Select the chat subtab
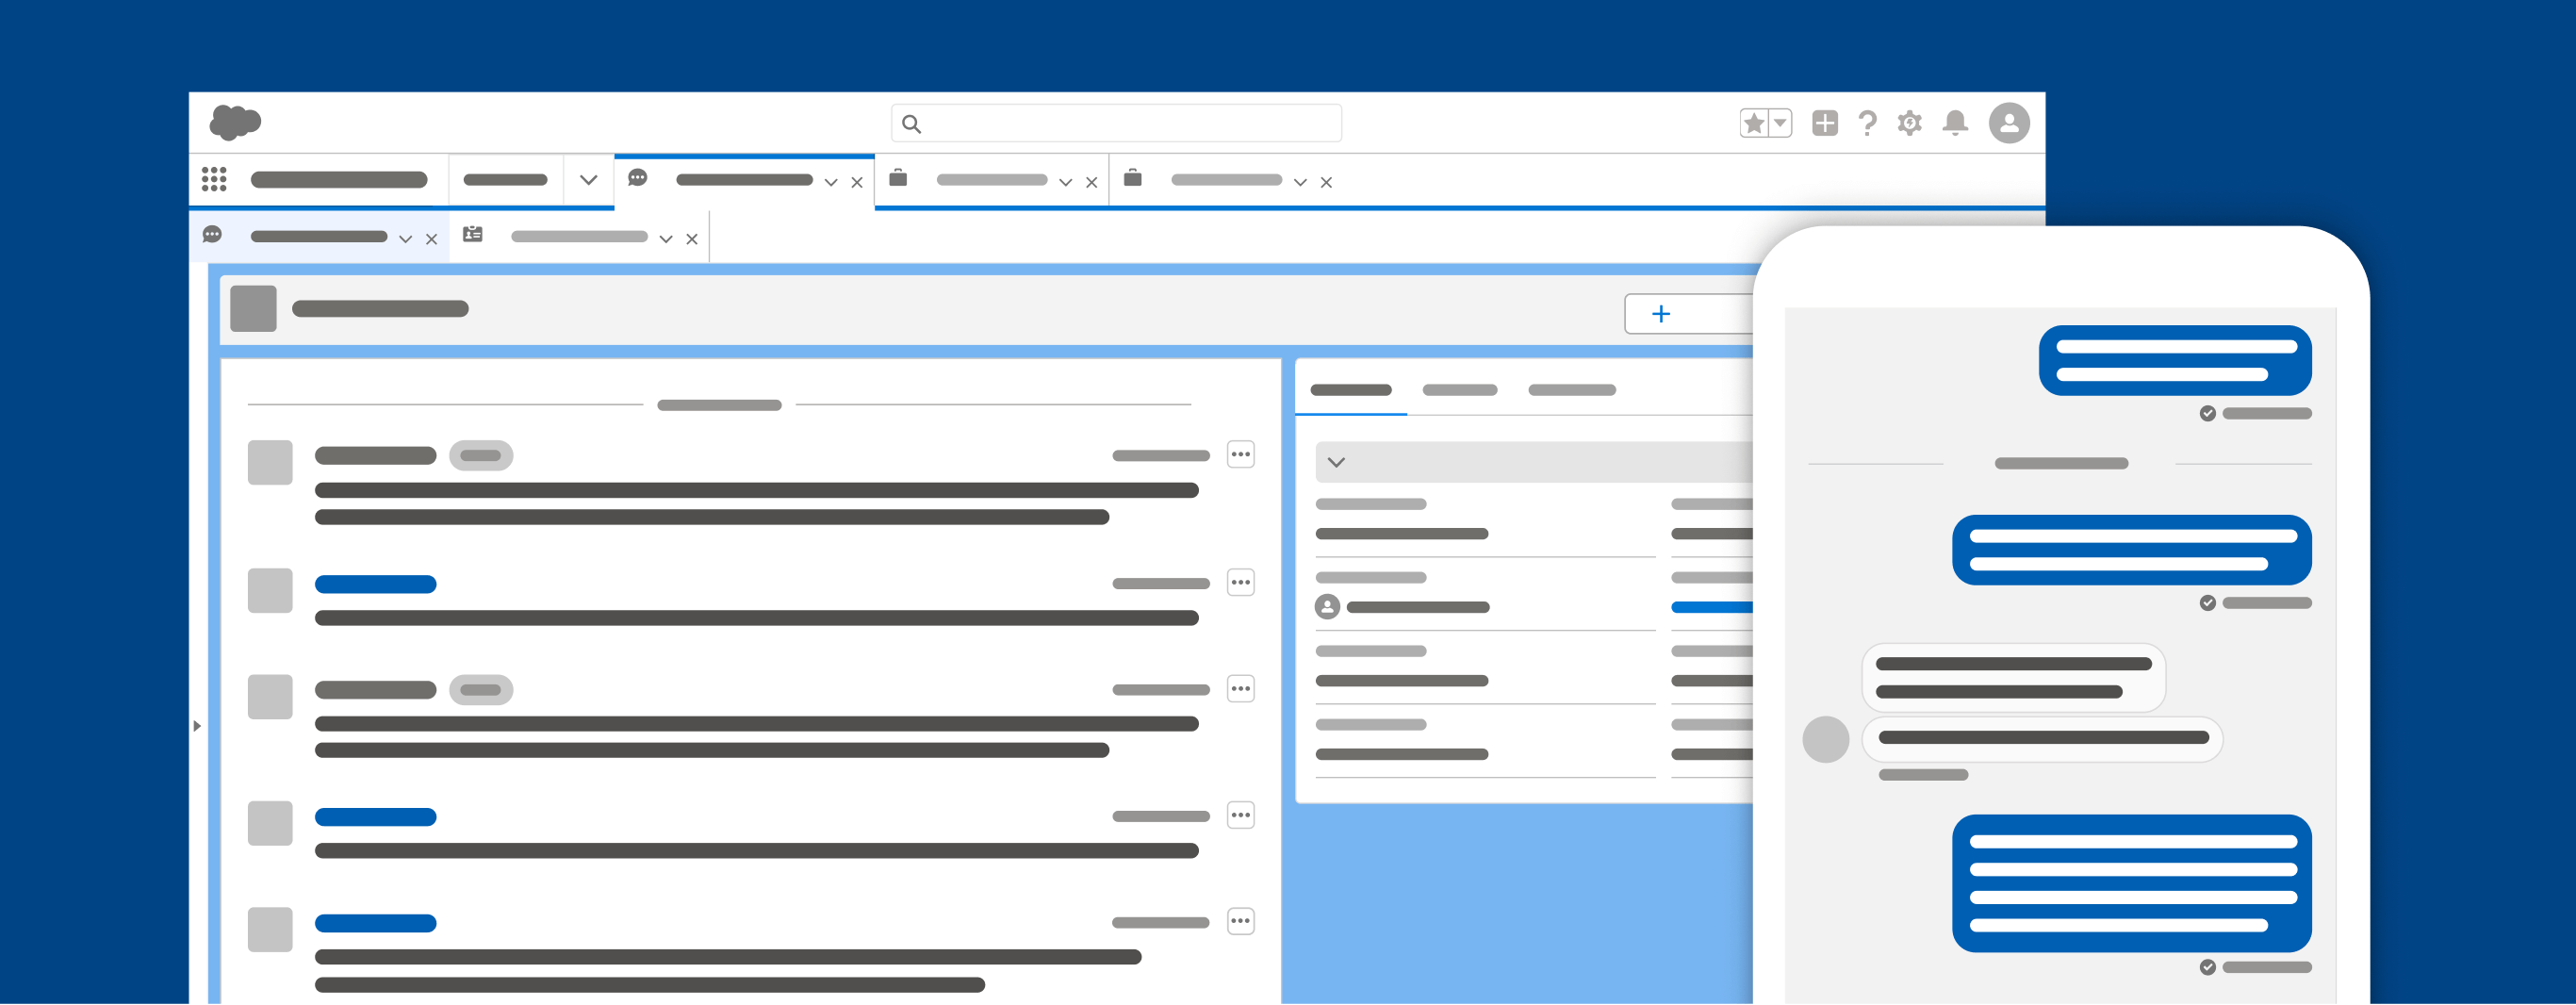 point(318,237)
